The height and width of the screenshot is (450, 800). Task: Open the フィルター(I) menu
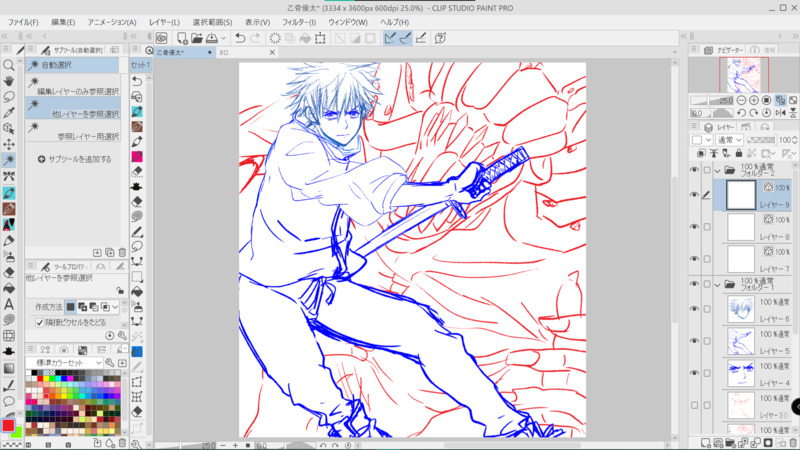pyautogui.click(x=299, y=22)
